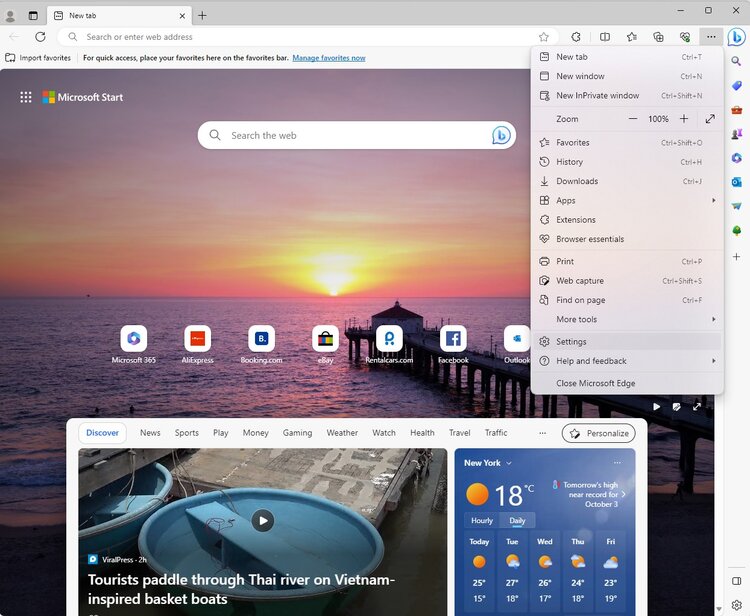This screenshot has width=750, height=616.
Task: Toggle split screen icon in toolbar
Action: point(605,37)
